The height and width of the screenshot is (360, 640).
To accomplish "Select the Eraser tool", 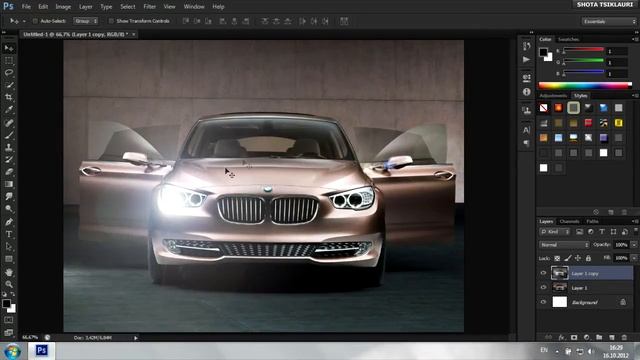I will [x=9, y=171].
